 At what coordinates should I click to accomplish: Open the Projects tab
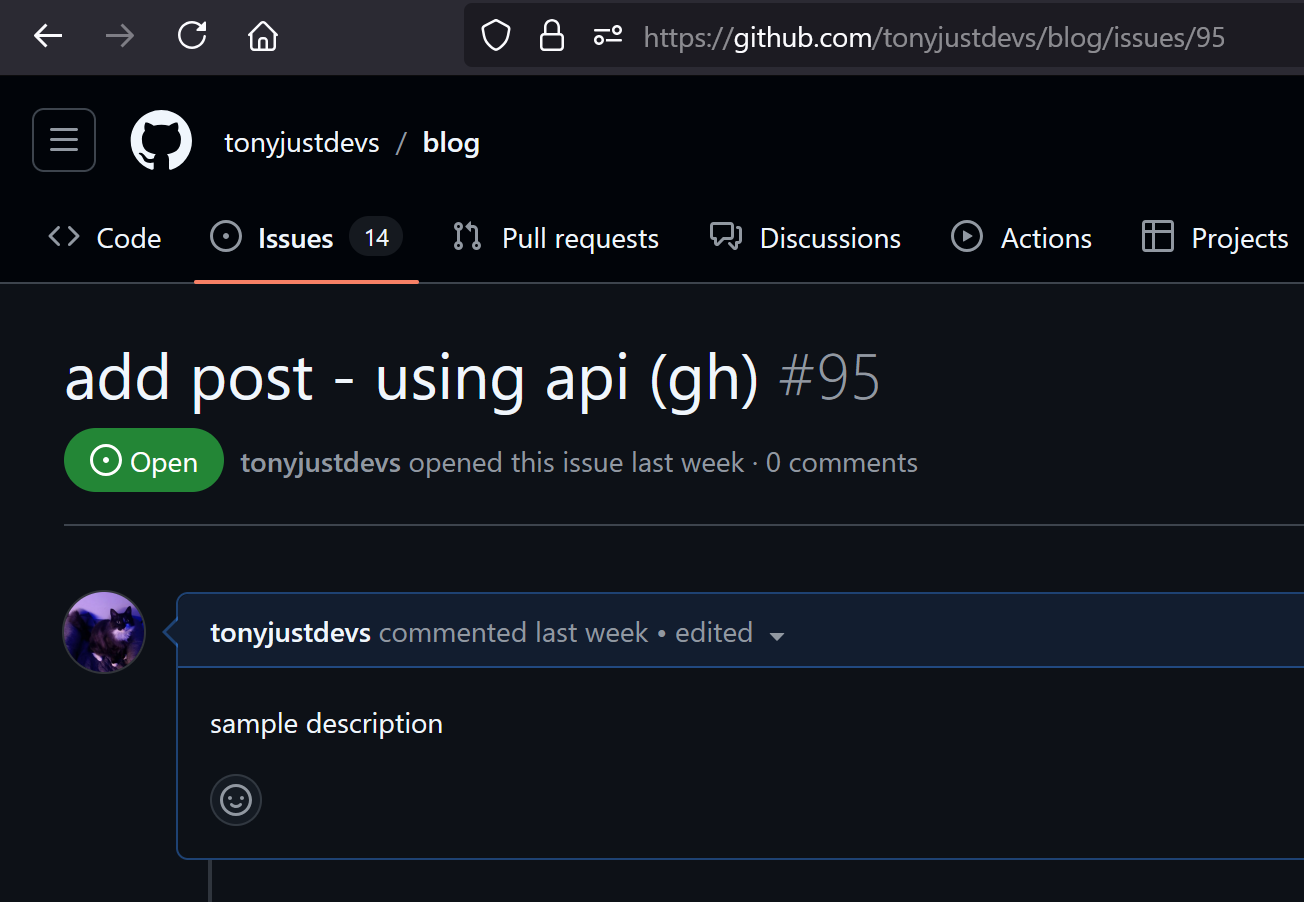click(x=1215, y=238)
